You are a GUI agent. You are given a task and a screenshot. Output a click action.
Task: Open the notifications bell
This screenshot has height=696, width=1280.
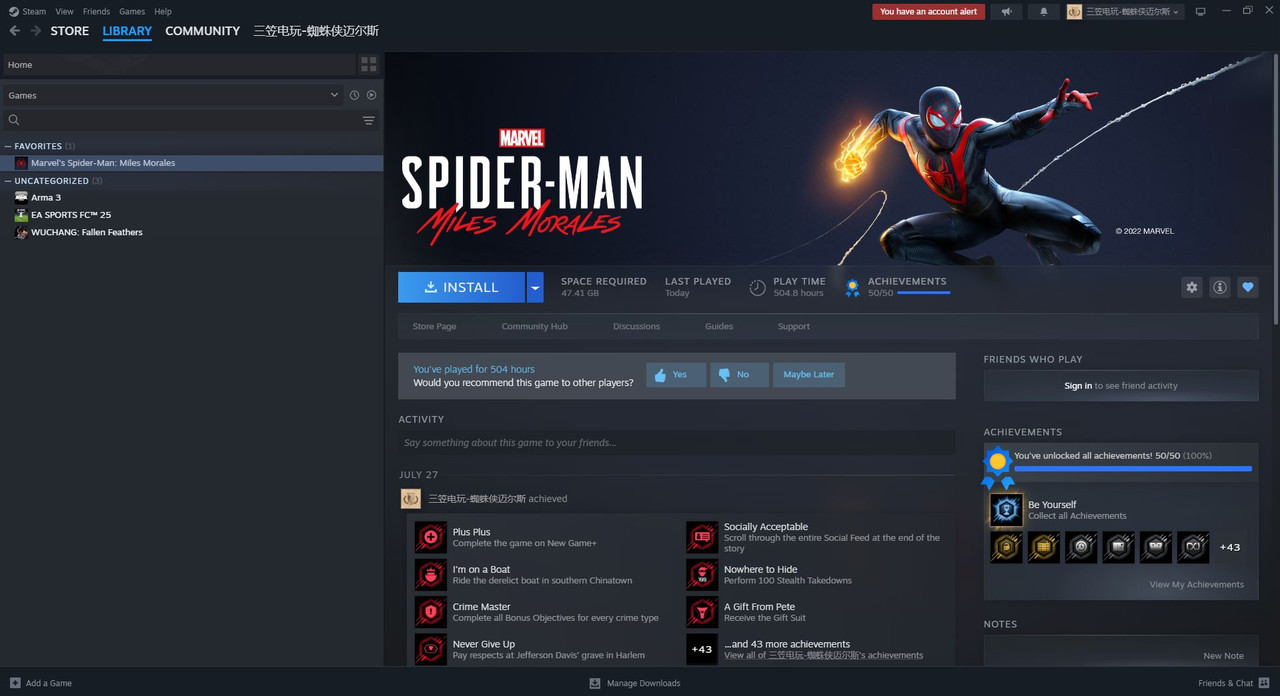1044,12
